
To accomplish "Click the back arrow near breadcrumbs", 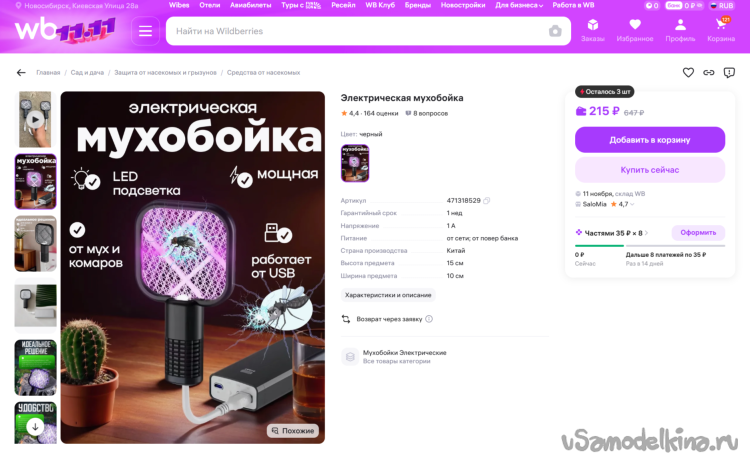I will coord(21,72).
